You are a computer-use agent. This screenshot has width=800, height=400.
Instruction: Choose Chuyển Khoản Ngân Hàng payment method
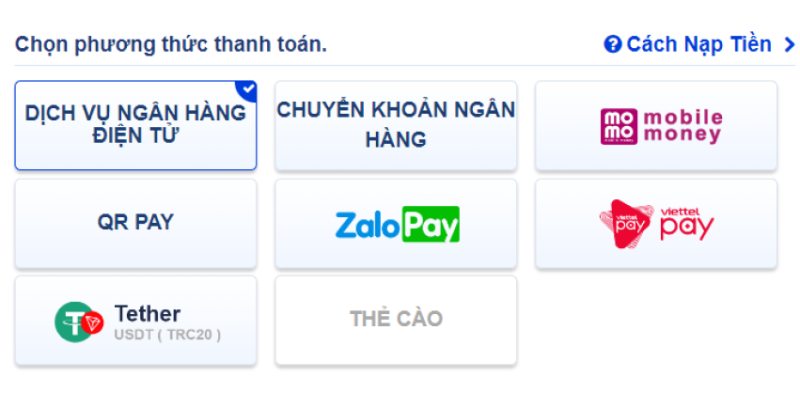click(396, 125)
